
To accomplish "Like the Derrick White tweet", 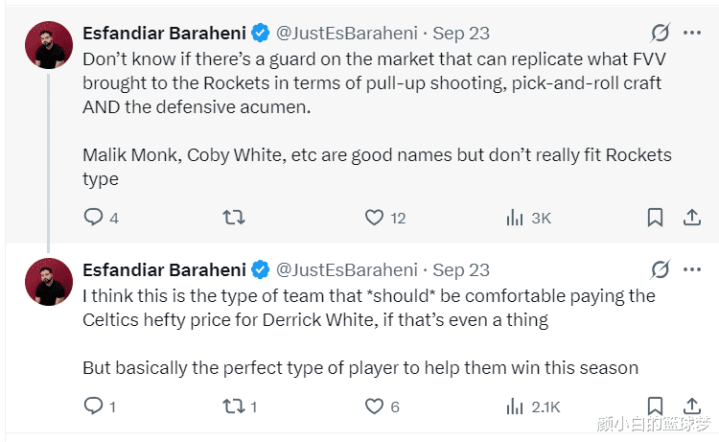I will (x=374, y=406).
